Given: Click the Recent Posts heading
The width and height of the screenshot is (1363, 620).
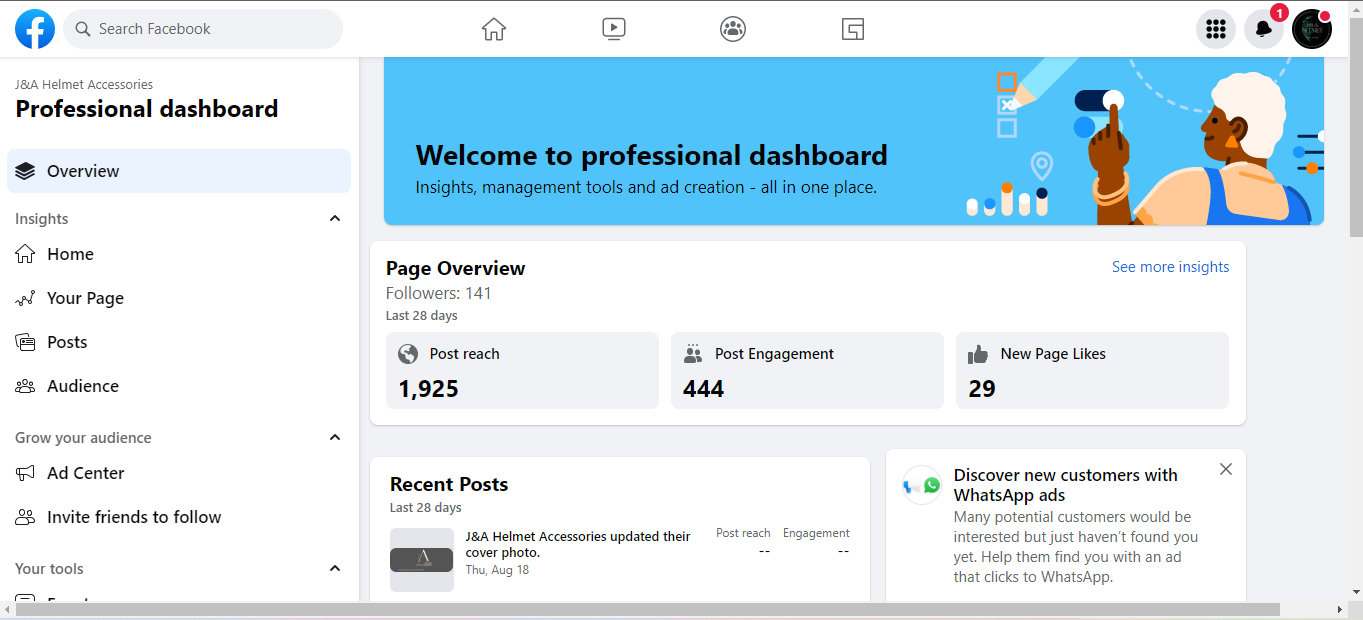Looking at the screenshot, I should tap(449, 484).
